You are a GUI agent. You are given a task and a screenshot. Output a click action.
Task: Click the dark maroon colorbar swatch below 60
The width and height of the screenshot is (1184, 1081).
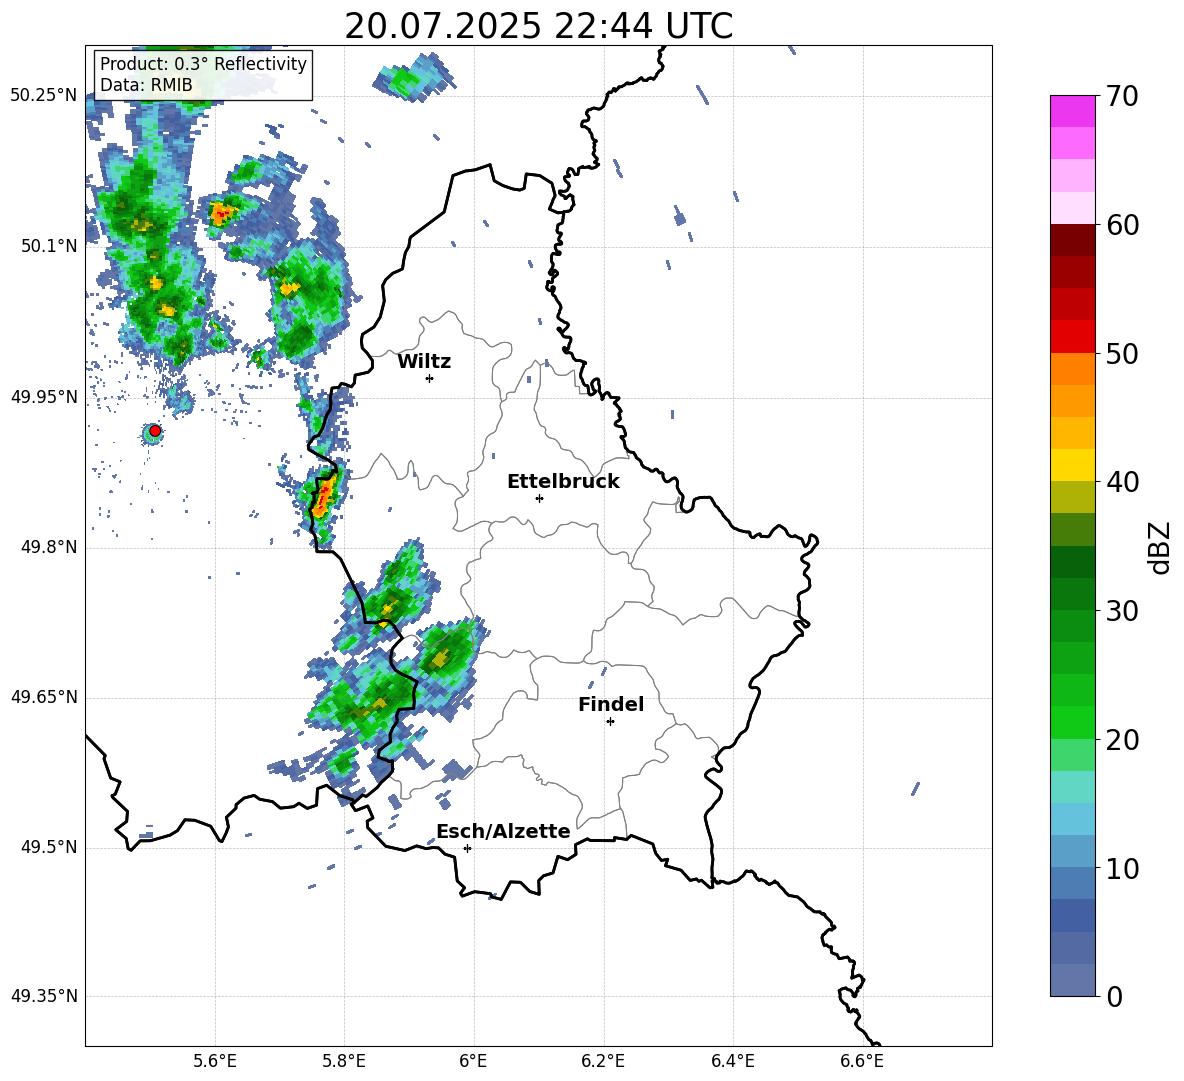pyautogui.click(x=1073, y=241)
